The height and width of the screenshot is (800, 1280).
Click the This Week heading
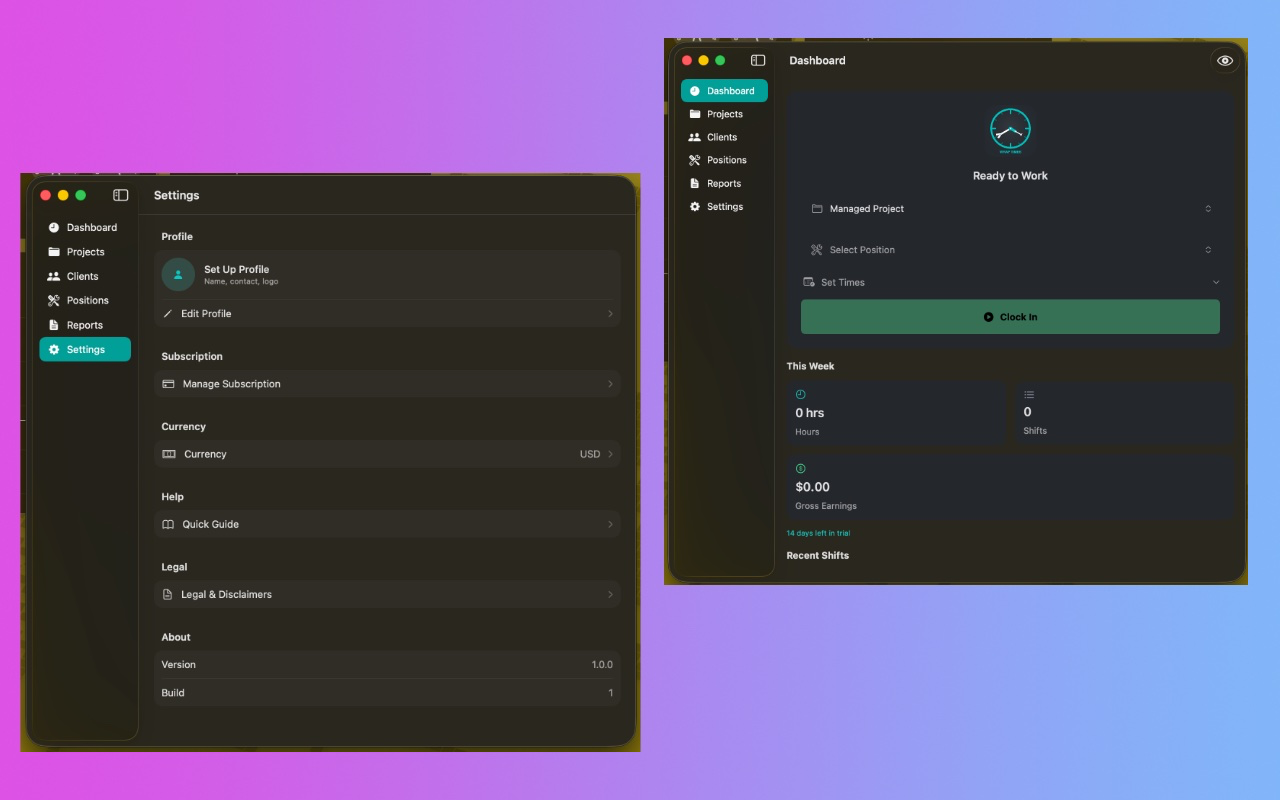pyautogui.click(x=810, y=366)
